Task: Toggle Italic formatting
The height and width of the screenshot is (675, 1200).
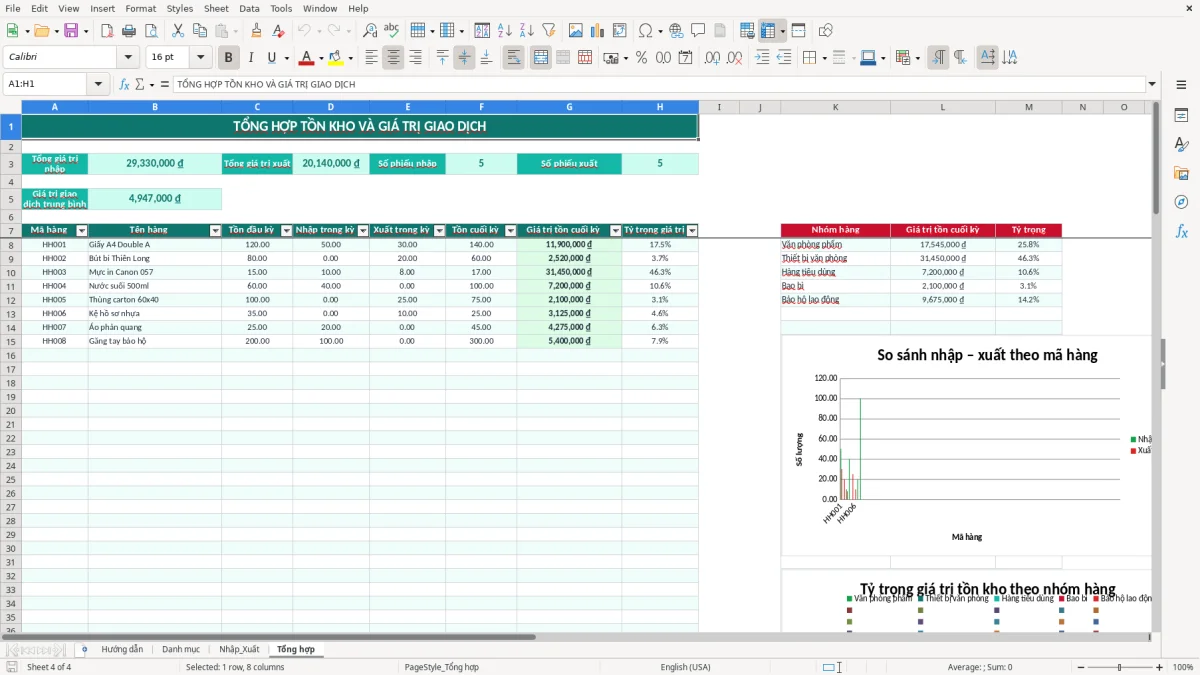Action: pyautogui.click(x=250, y=58)
